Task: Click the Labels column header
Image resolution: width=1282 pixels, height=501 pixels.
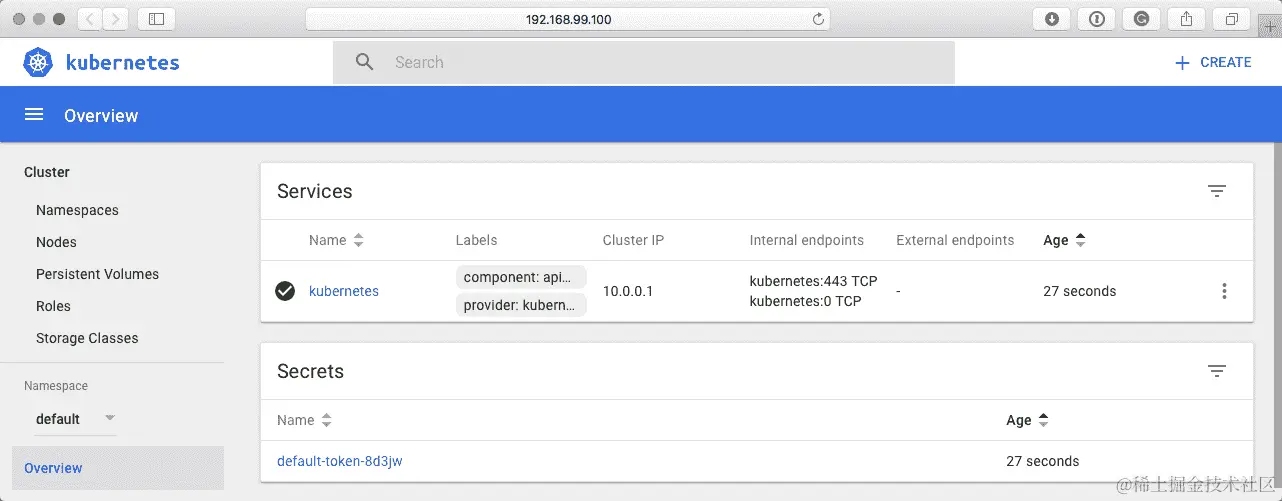Action: click(476, 240)
